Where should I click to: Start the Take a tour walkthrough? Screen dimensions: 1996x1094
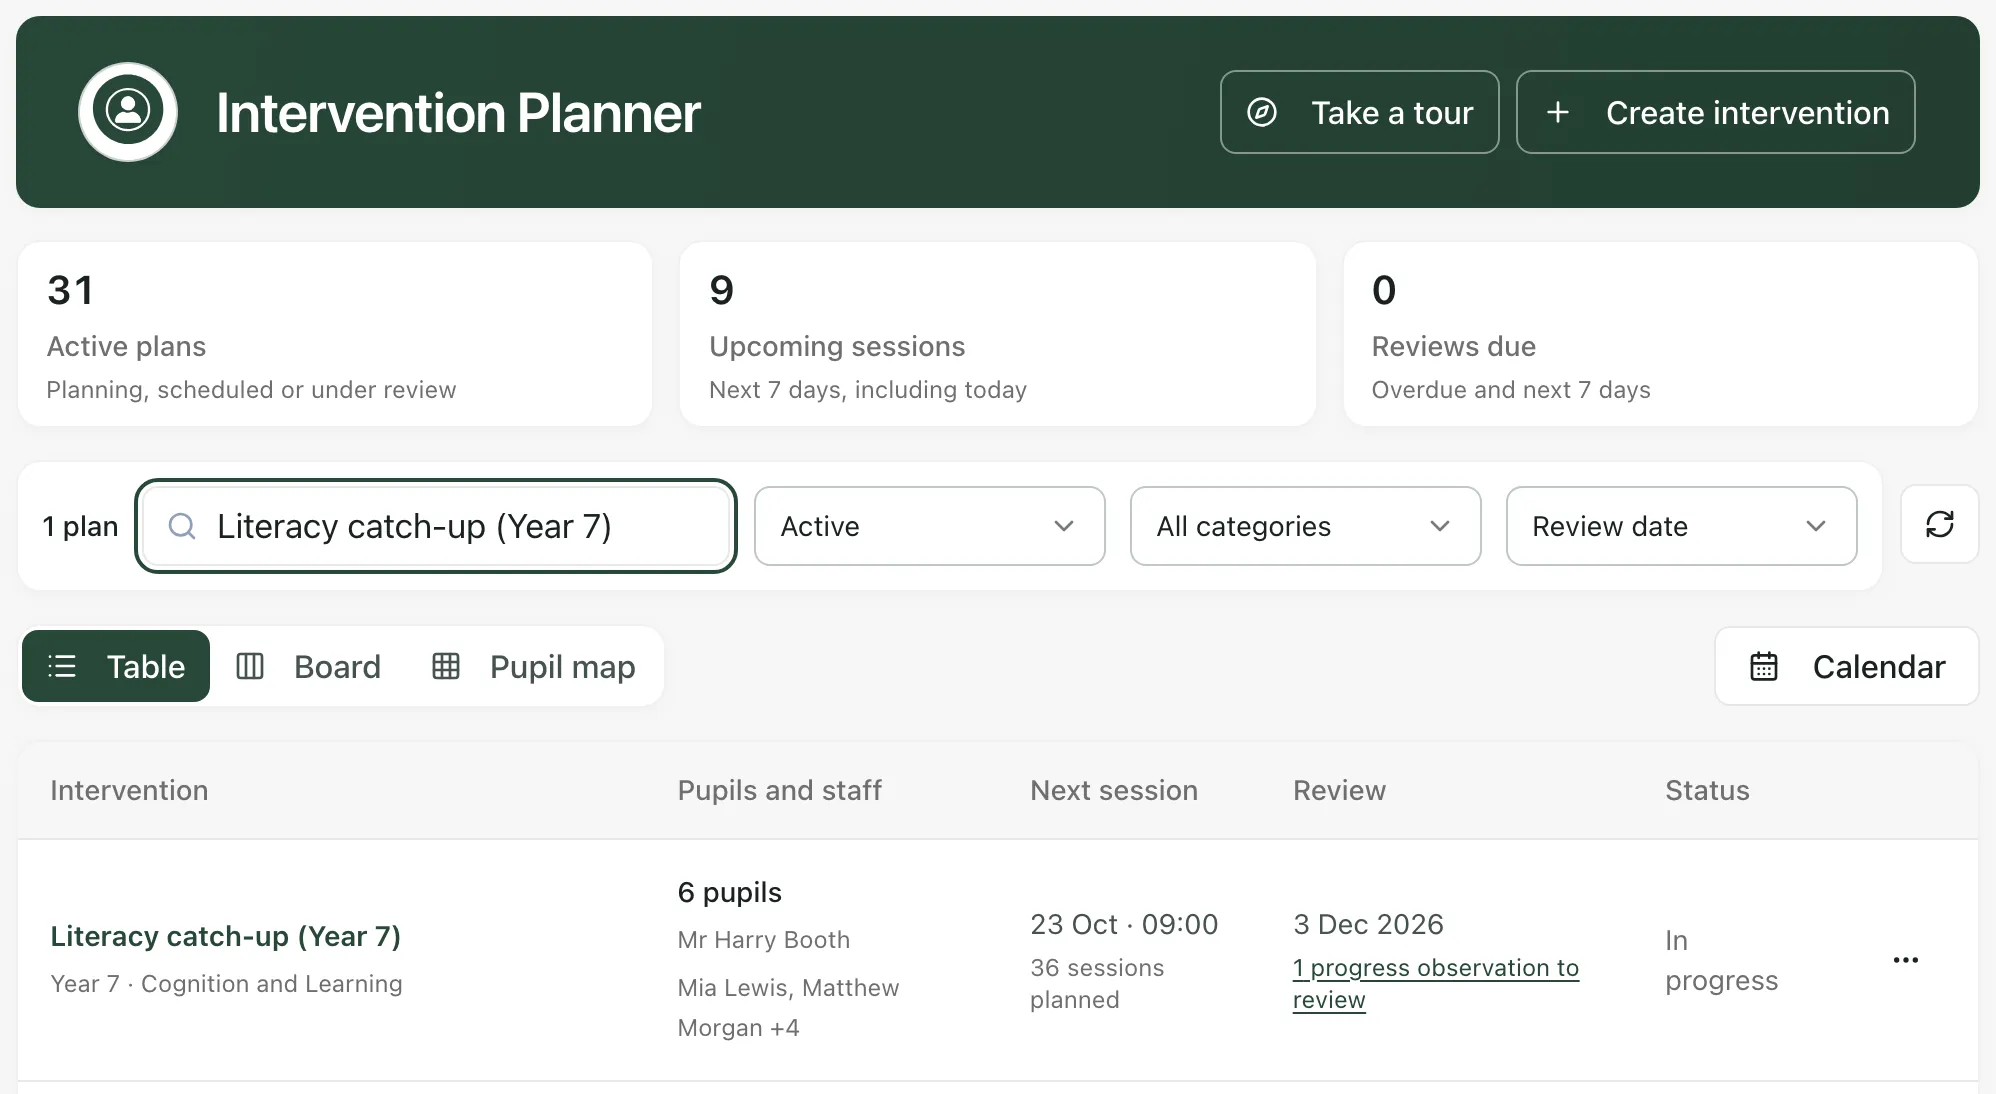pyautogui.click(x=1359, y=112)
